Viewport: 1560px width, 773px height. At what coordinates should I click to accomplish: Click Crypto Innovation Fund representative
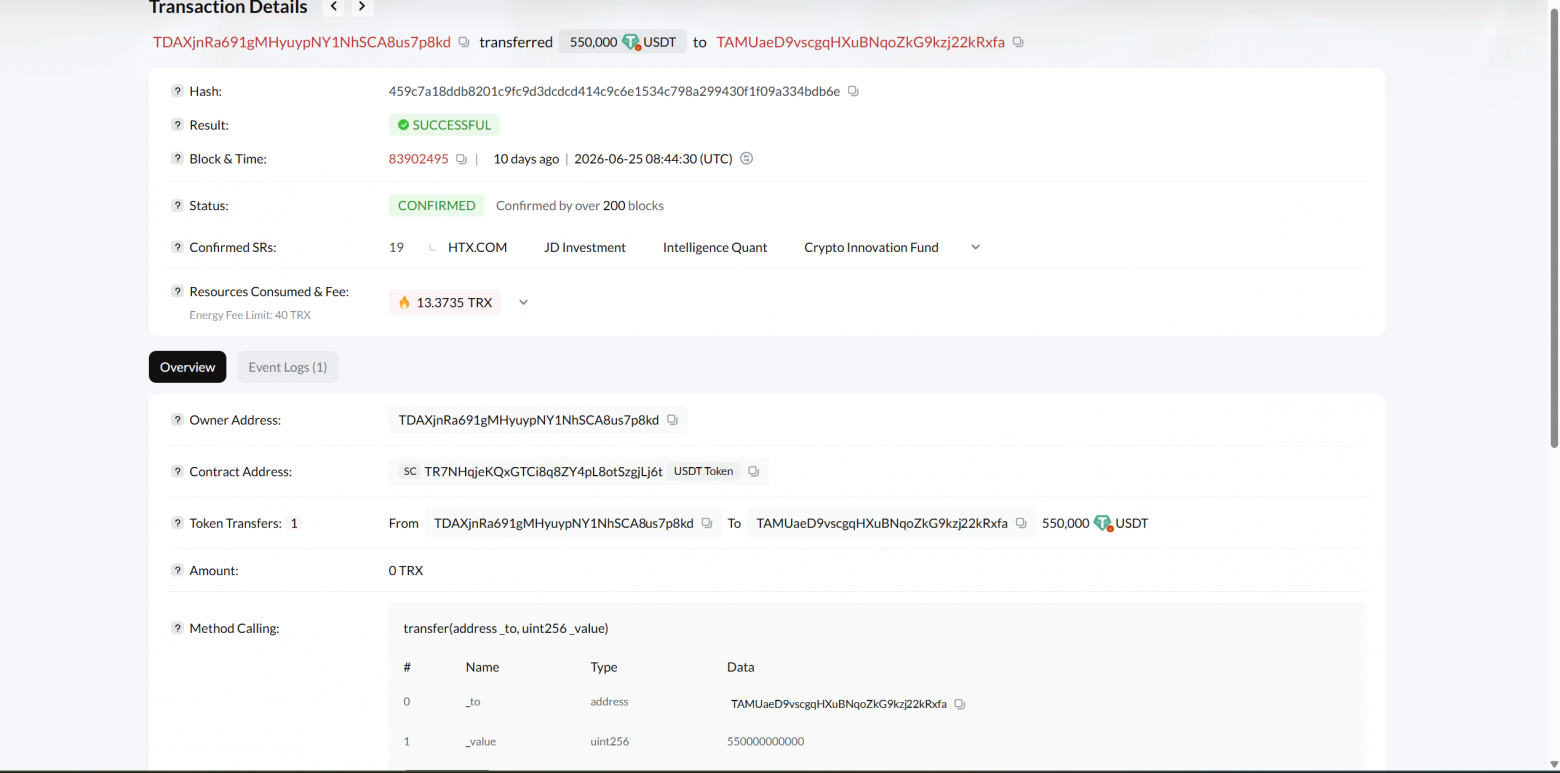[871, 247]
